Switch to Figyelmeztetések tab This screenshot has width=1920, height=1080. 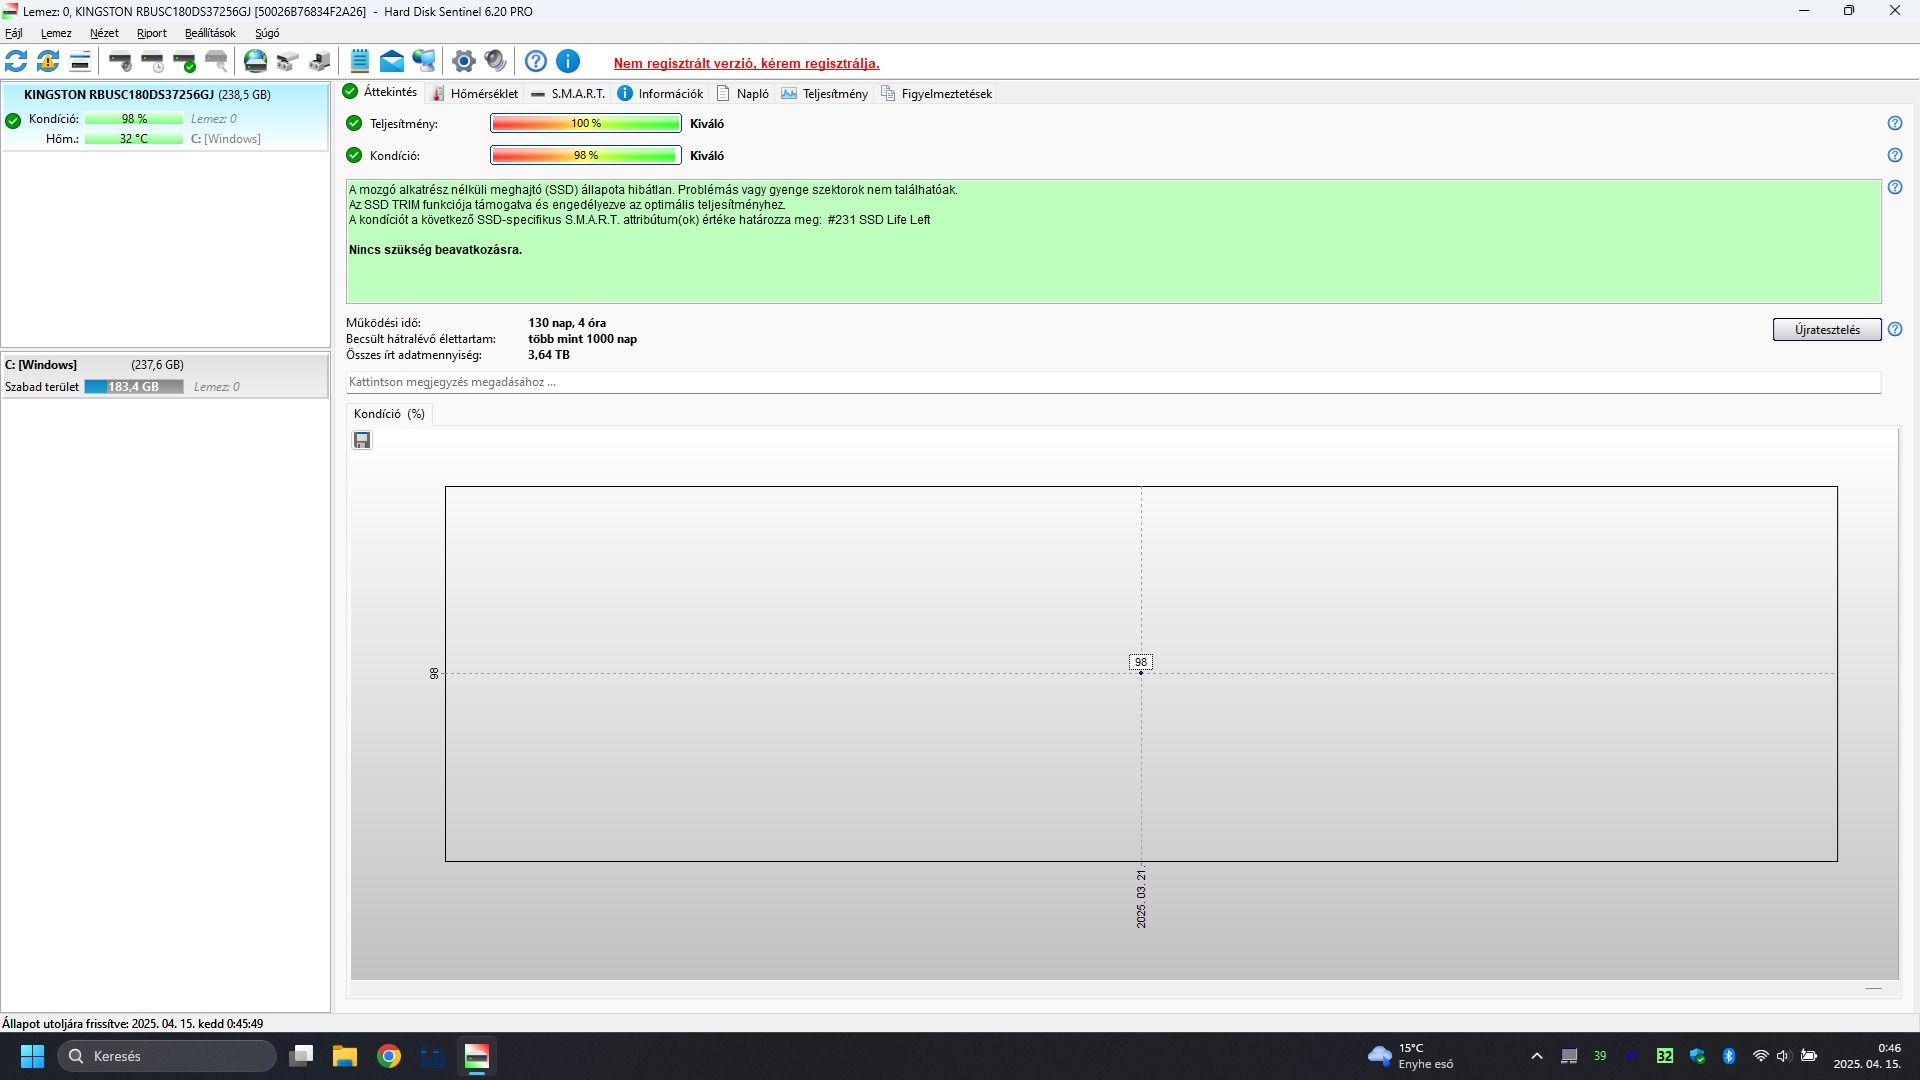tap(936, 93)
